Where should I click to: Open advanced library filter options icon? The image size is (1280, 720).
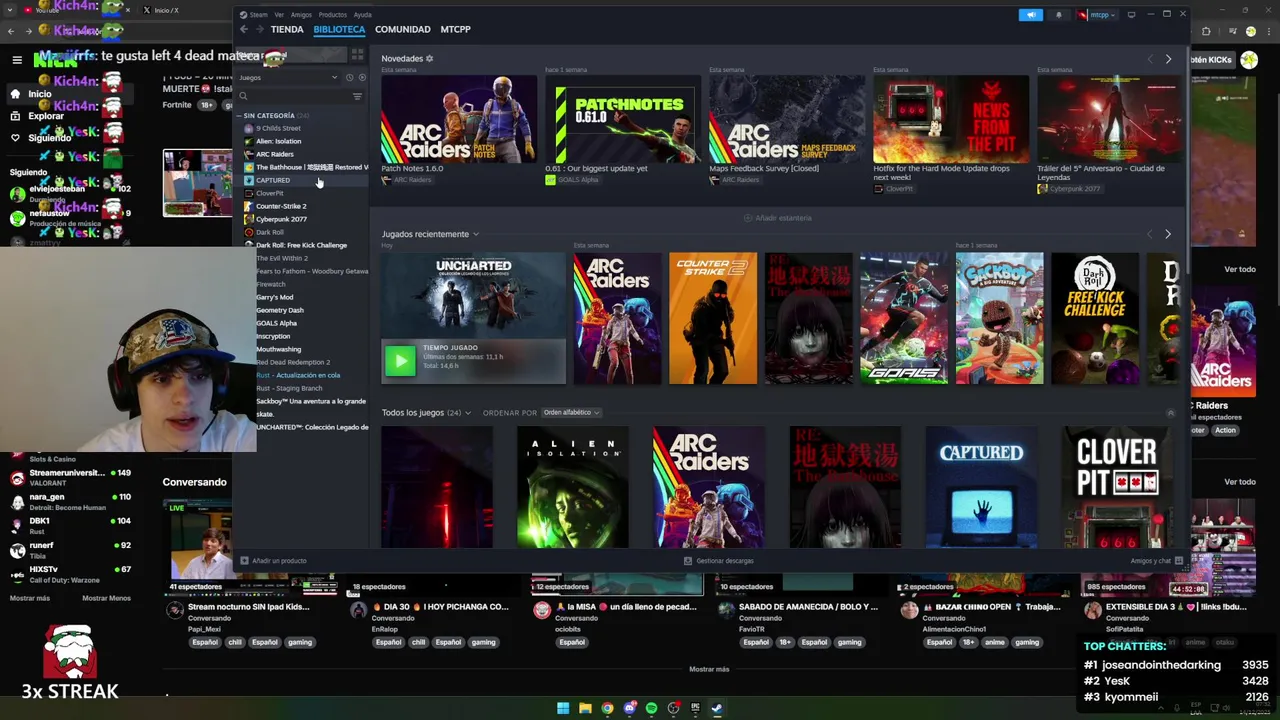pyautogui.click(x=357, y=96)
